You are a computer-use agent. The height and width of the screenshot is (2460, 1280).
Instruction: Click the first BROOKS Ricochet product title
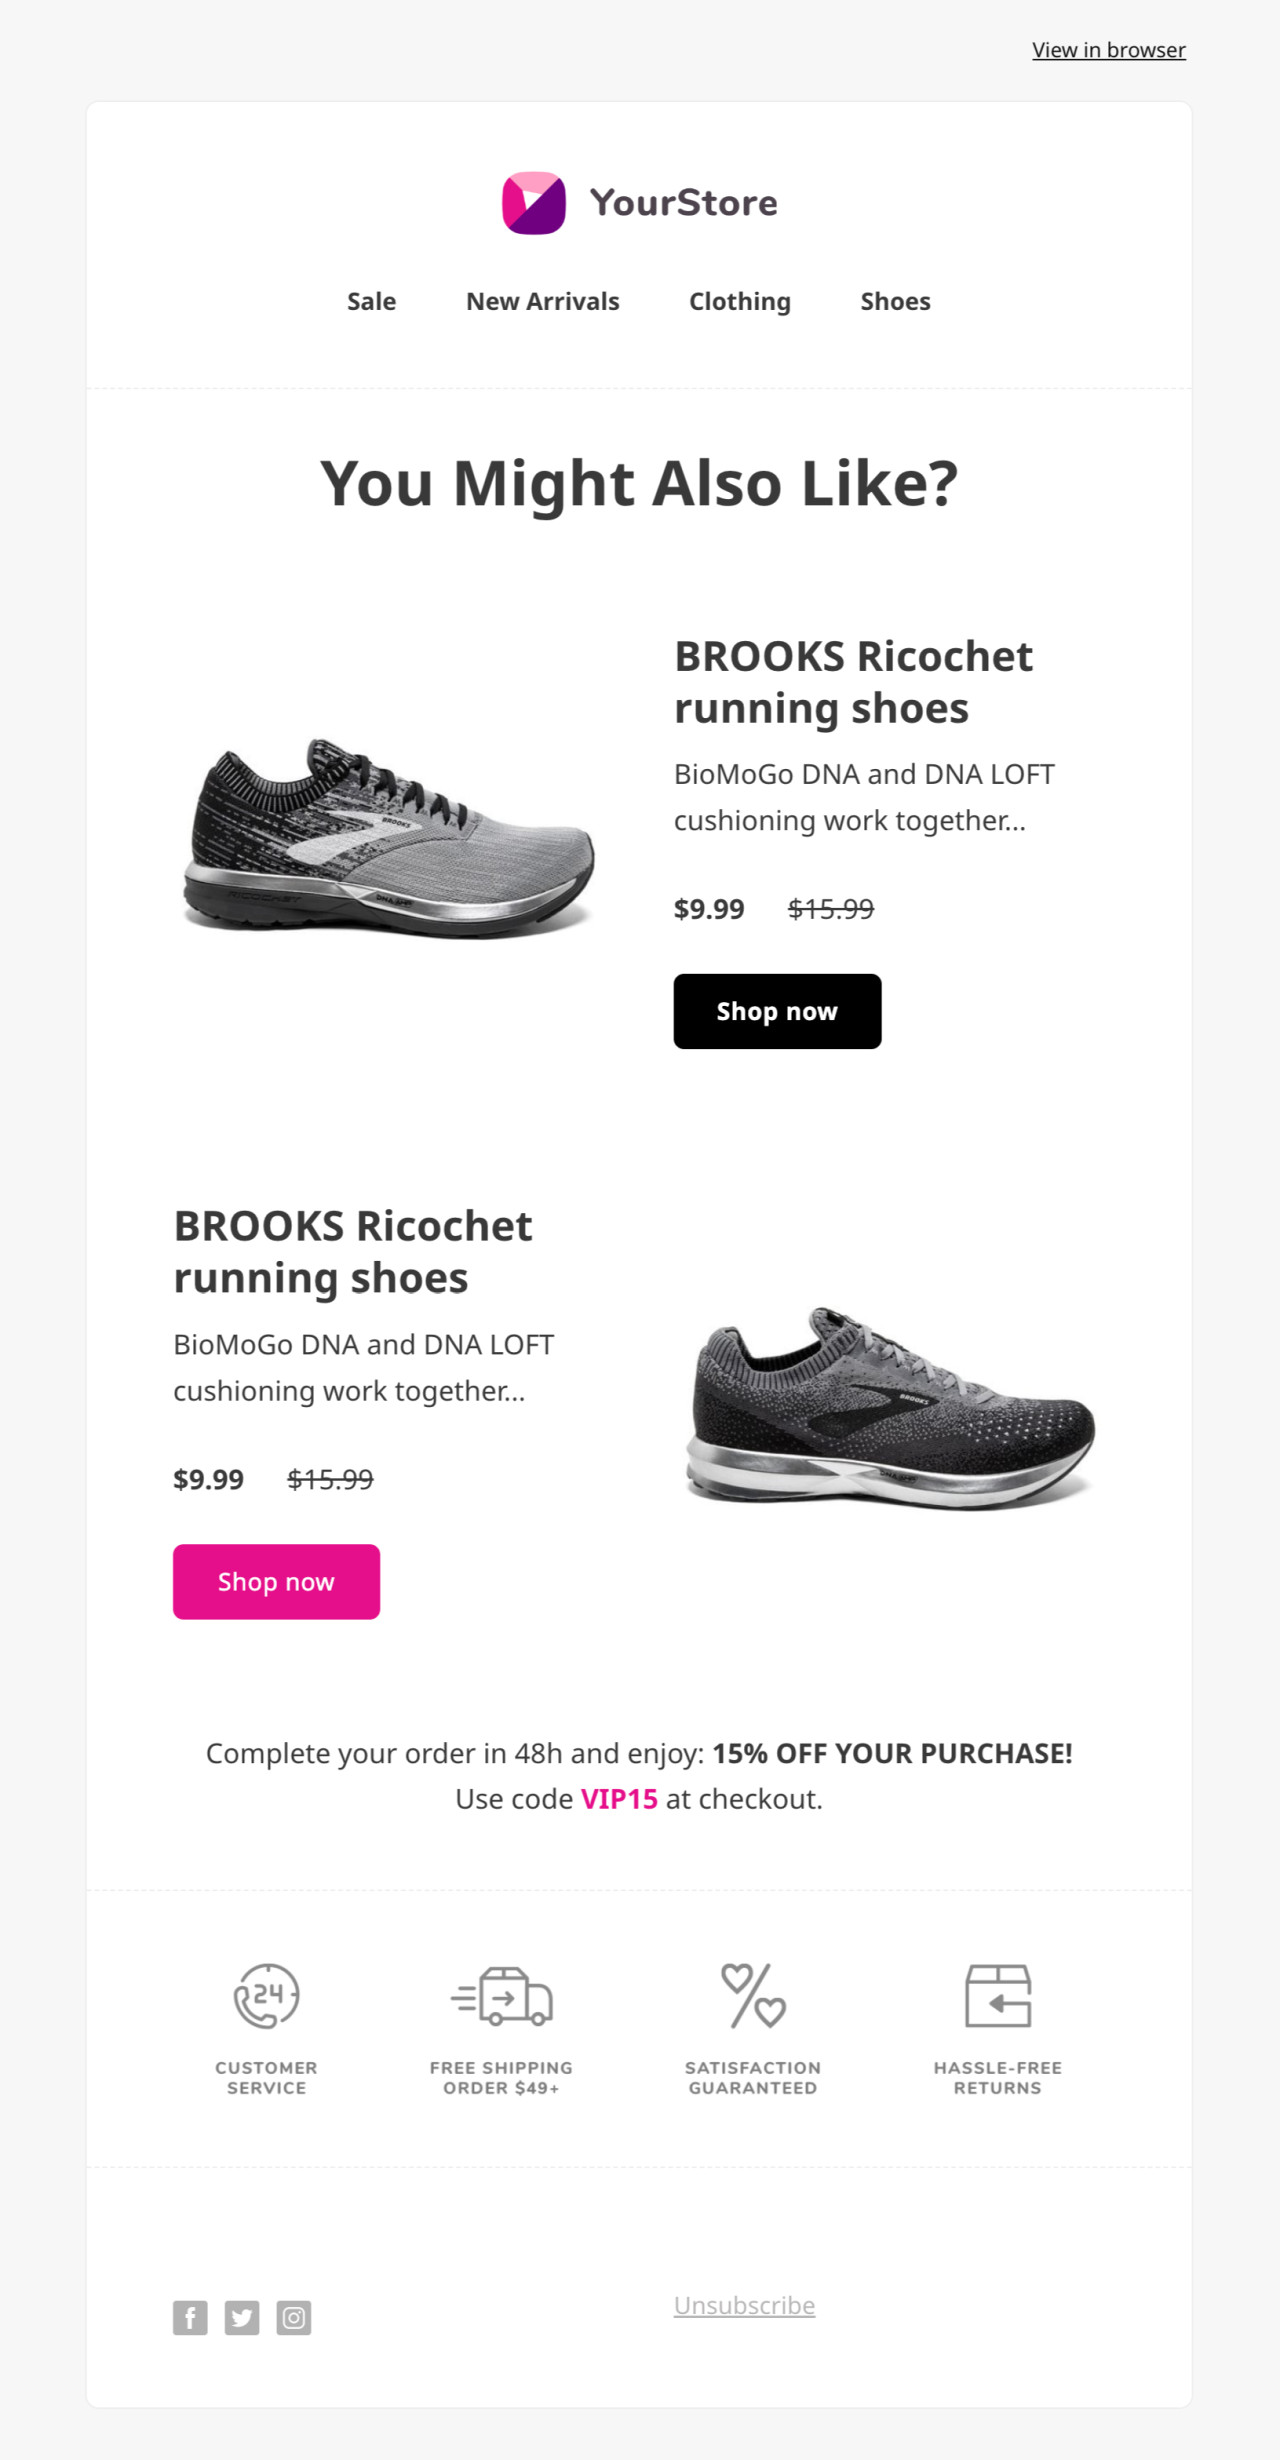pyautogui.click(x=853, y=682)
